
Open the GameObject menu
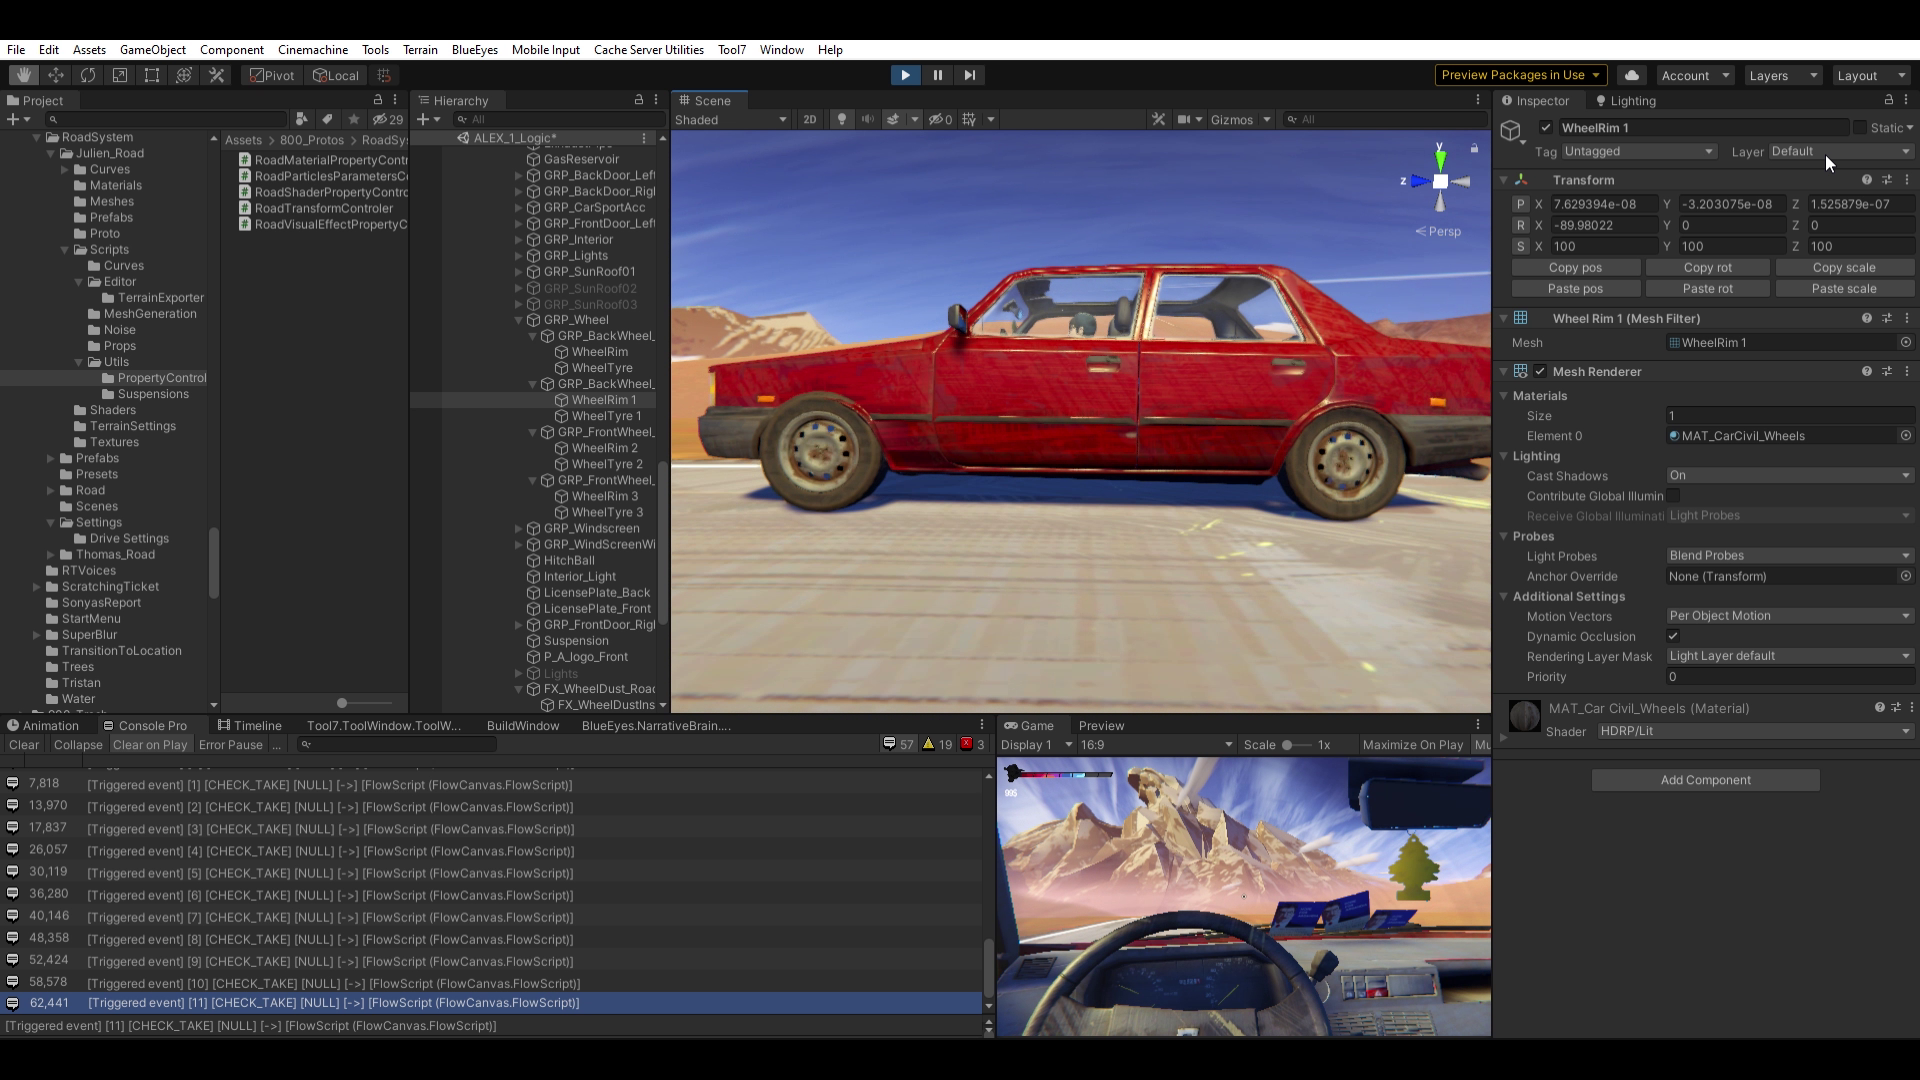pyautogui.click(x=152, y=49)
